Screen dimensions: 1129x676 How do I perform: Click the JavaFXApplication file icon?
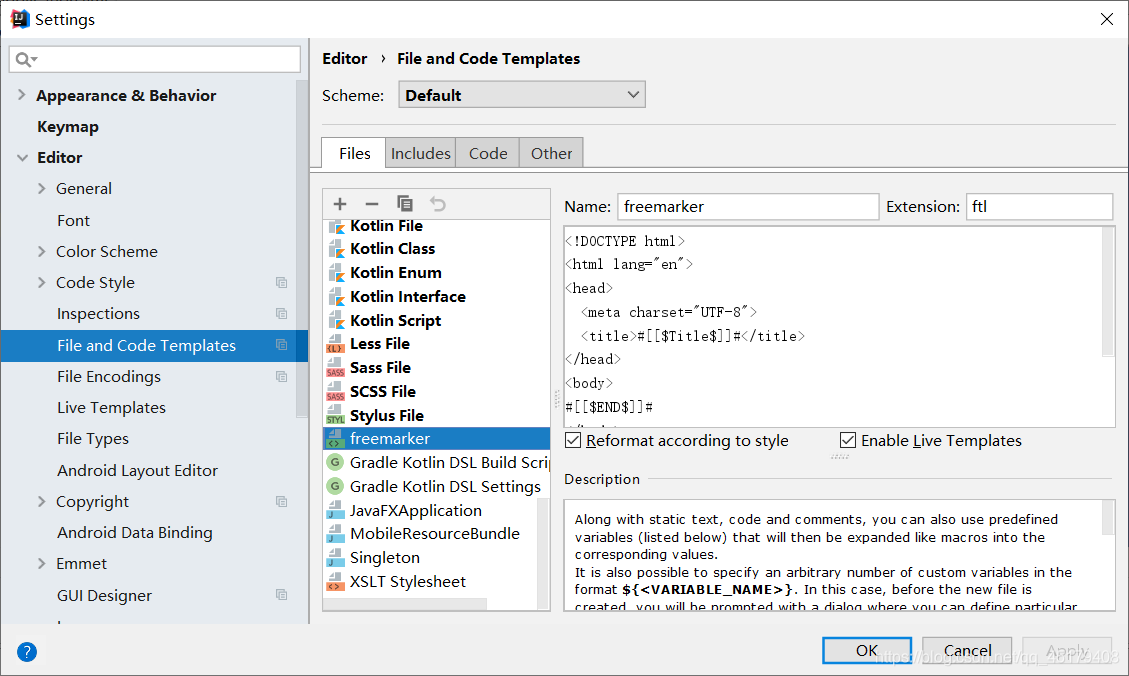coord(336,510)
